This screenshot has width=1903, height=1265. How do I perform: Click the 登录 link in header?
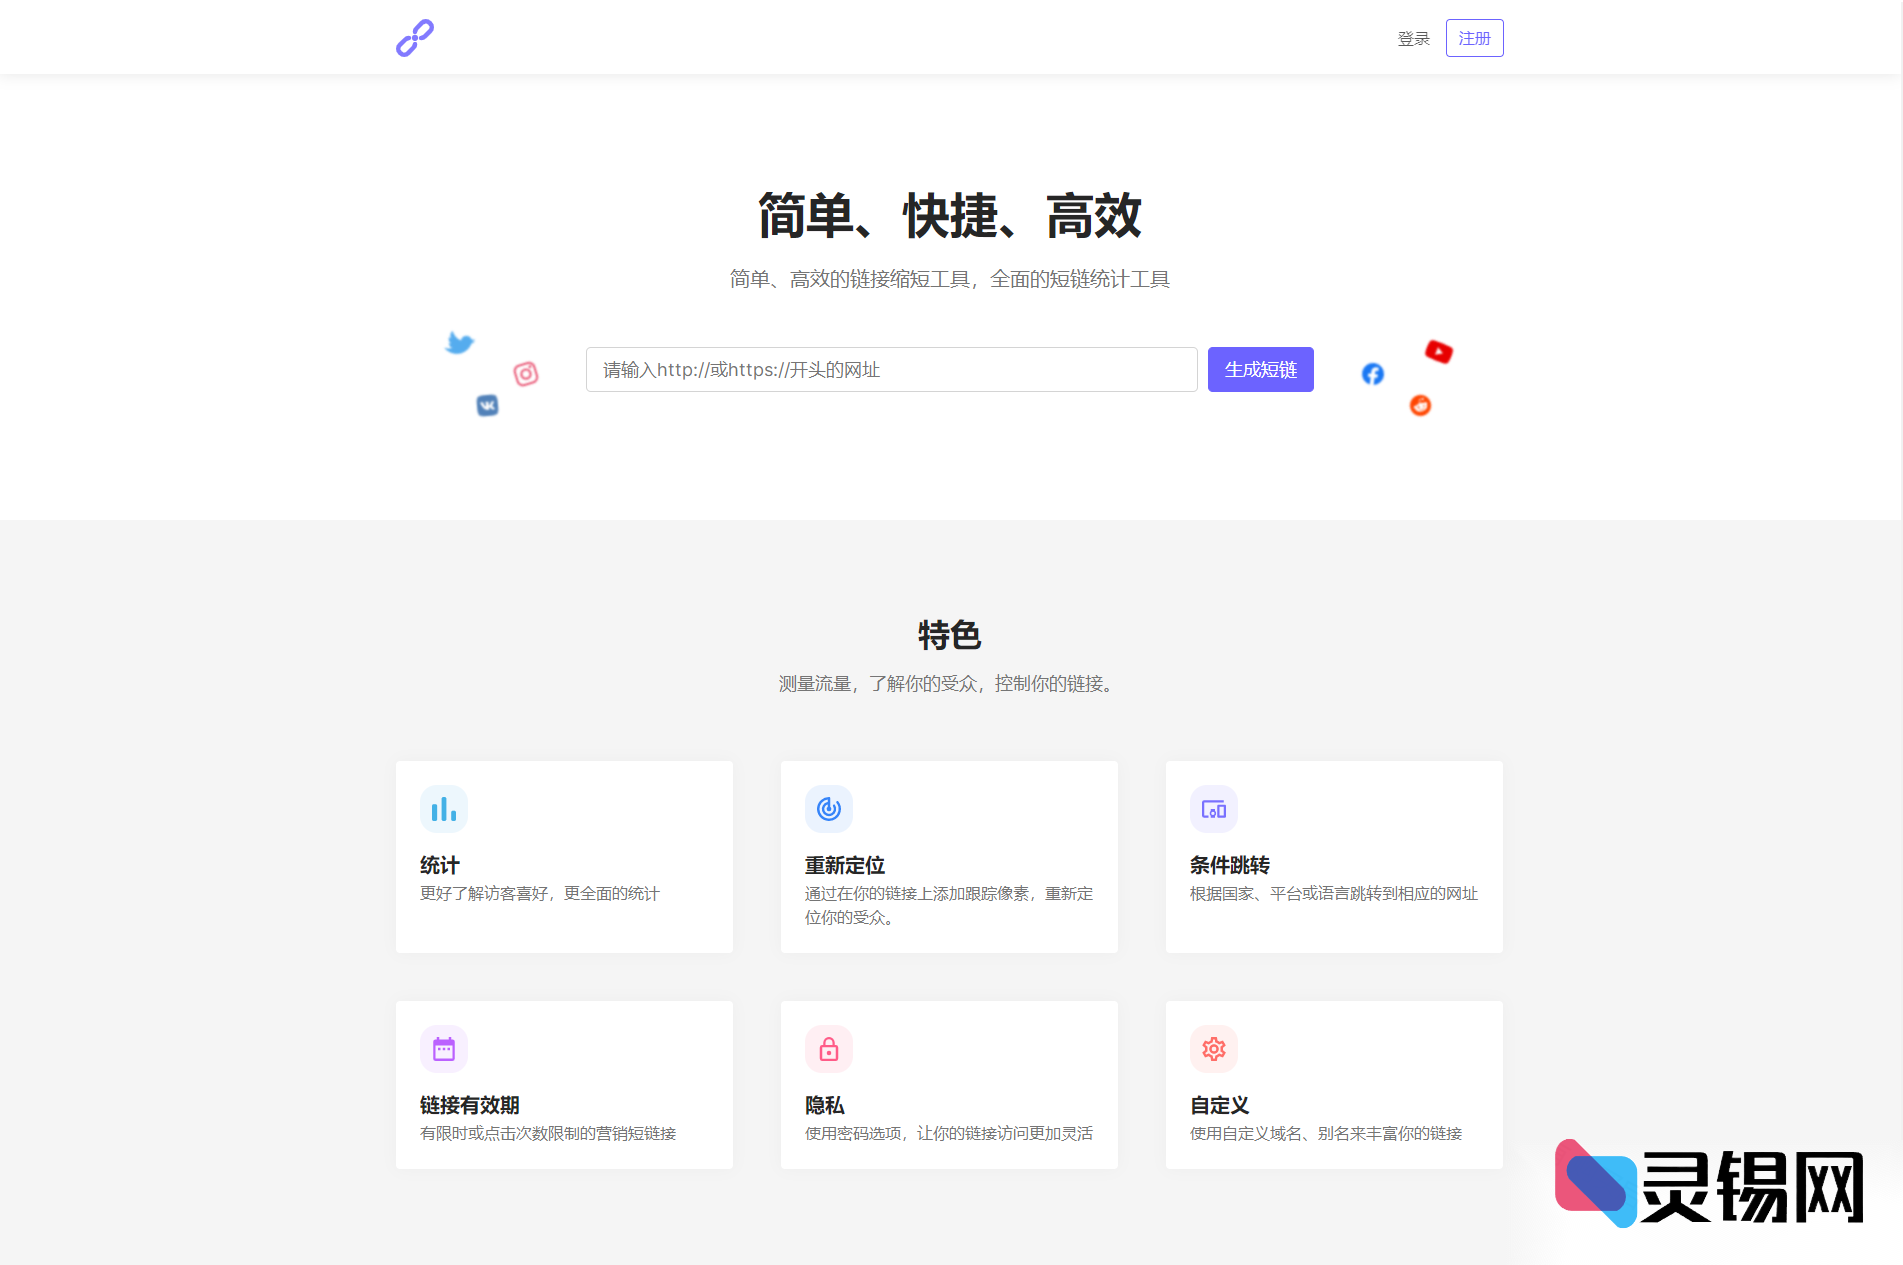click(x=1412, y=38)
